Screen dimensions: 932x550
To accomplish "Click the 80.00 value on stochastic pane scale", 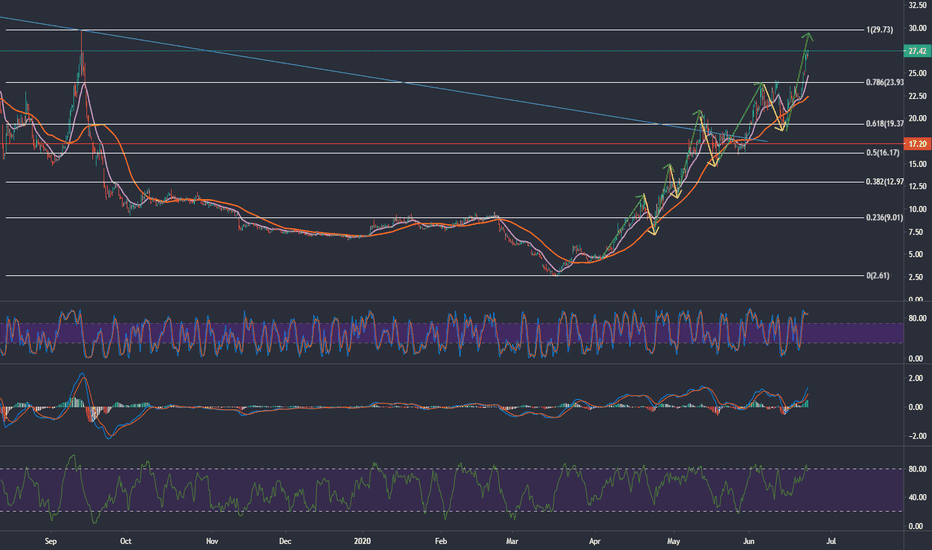I will click(x=917, y=318).
